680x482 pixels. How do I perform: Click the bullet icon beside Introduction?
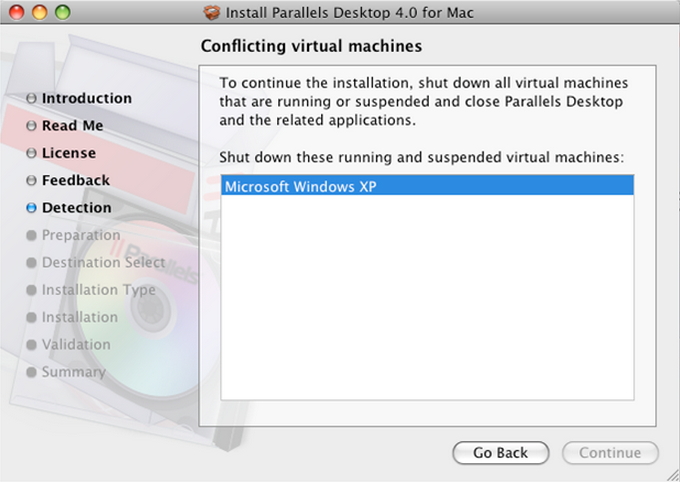click(32, 99)
